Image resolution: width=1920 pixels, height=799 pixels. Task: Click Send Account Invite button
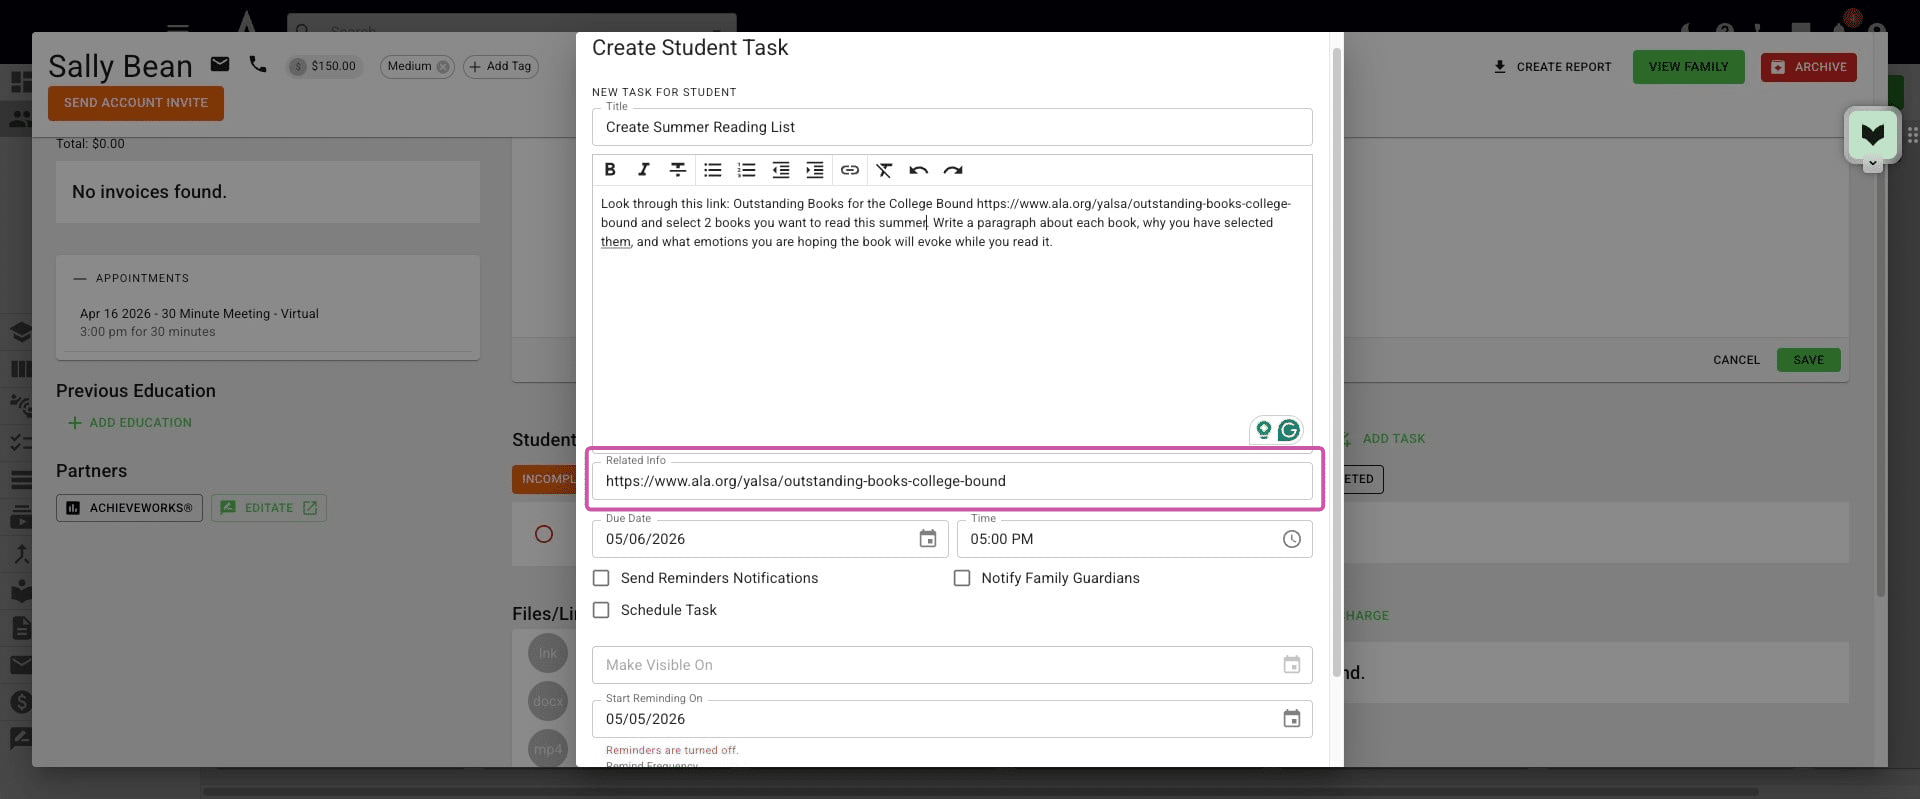click(136, 103)
